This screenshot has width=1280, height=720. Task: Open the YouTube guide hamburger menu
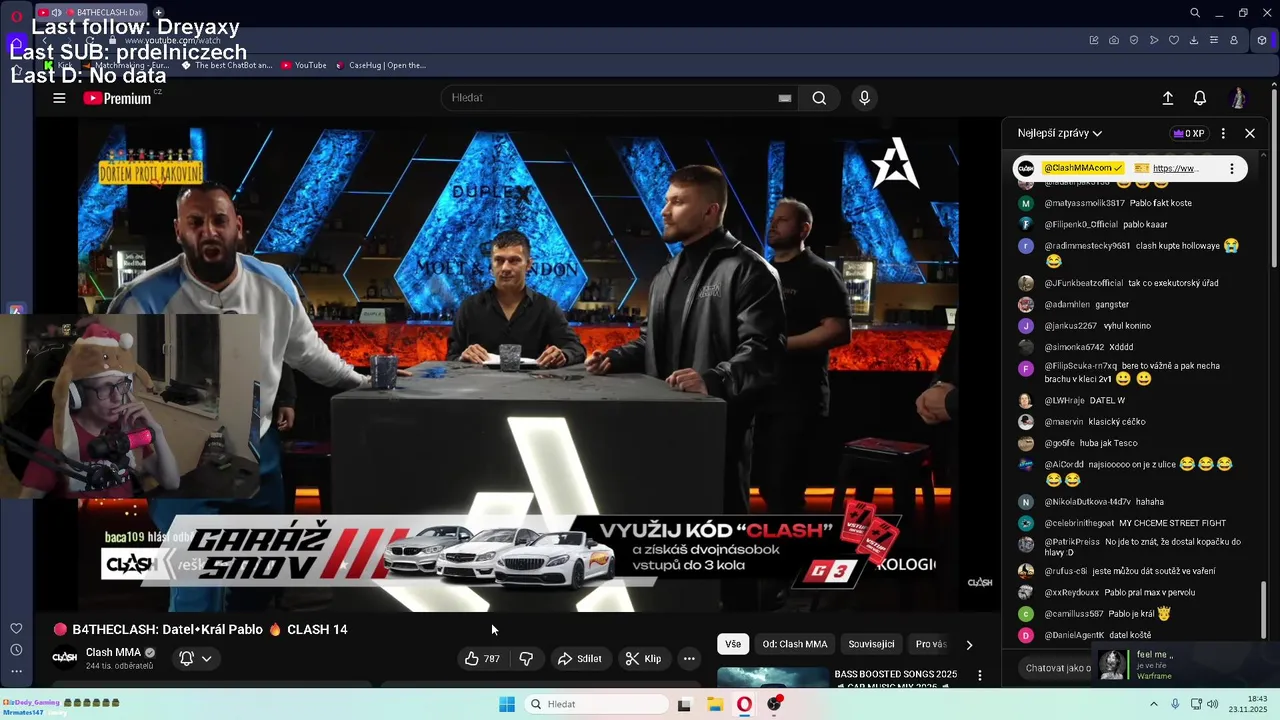click(x=59, y=98)
